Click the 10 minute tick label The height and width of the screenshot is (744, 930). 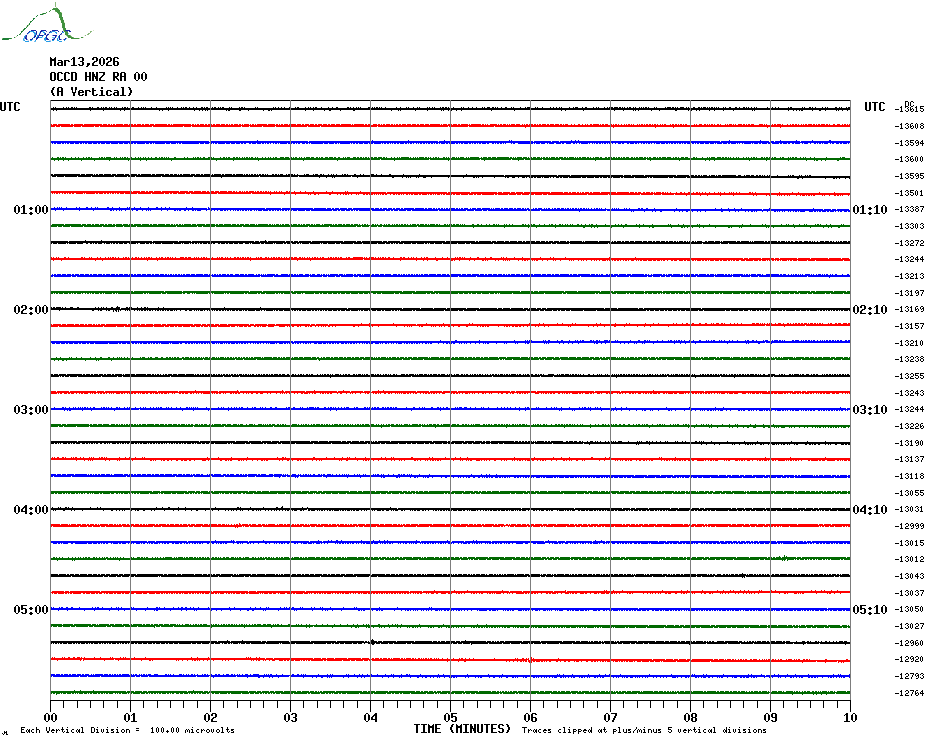[x=849, y=717]
